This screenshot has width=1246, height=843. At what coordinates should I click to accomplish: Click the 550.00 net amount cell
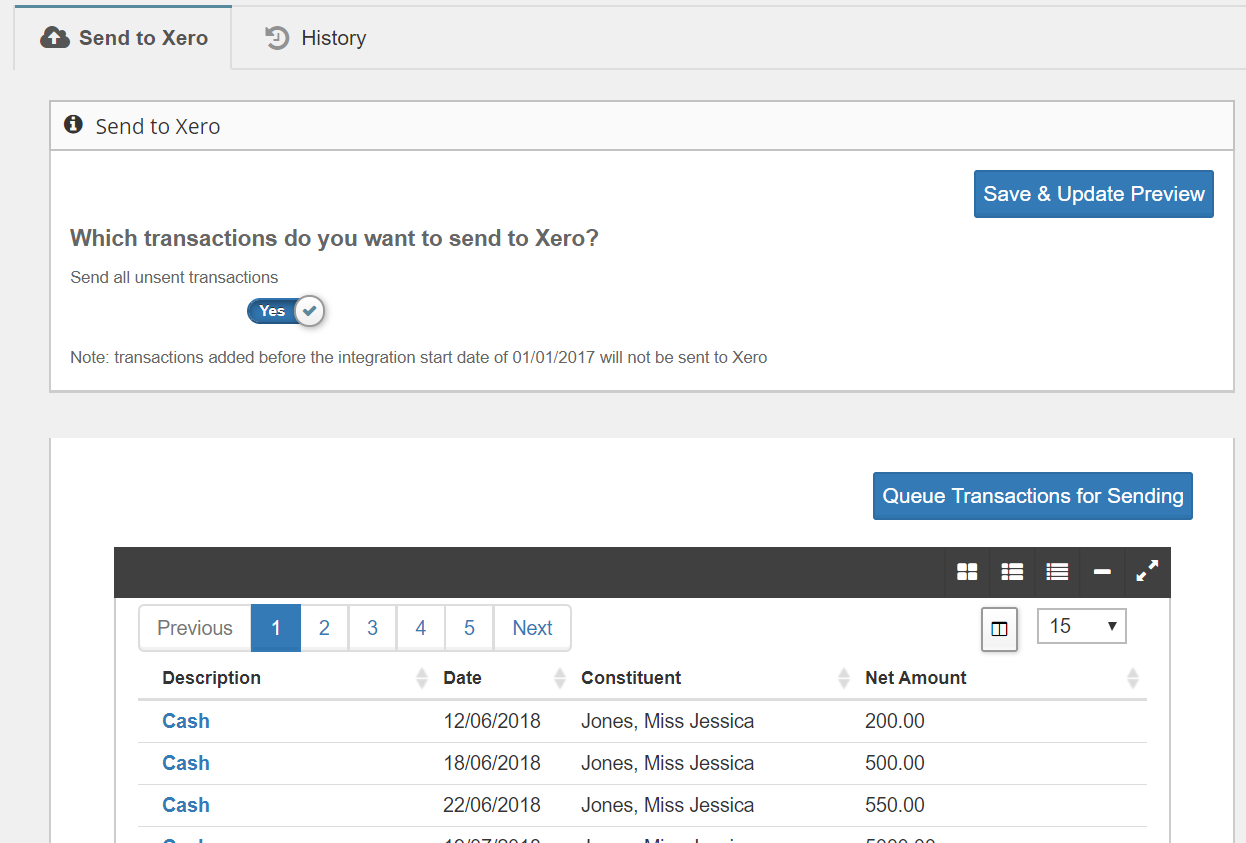click(x=895, y=805)
